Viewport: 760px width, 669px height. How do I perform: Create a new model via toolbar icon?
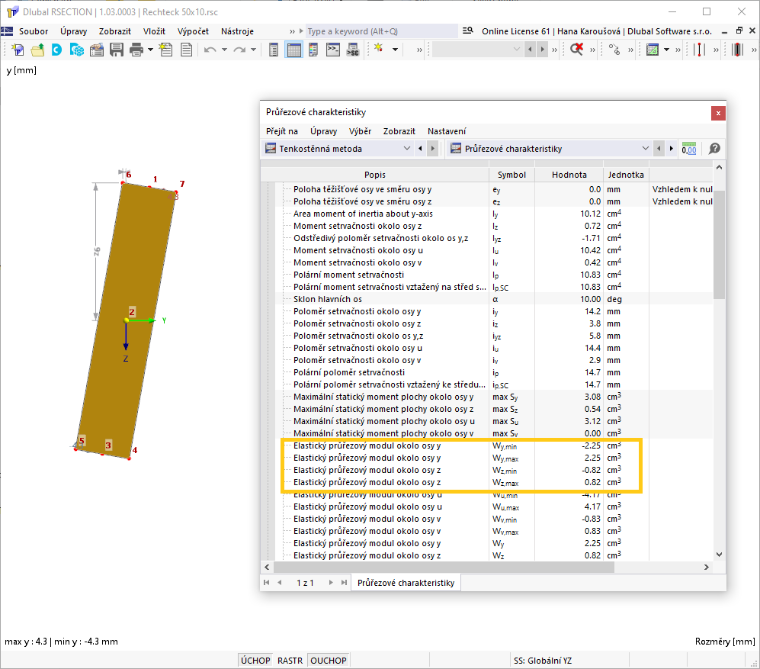(18, 49)
